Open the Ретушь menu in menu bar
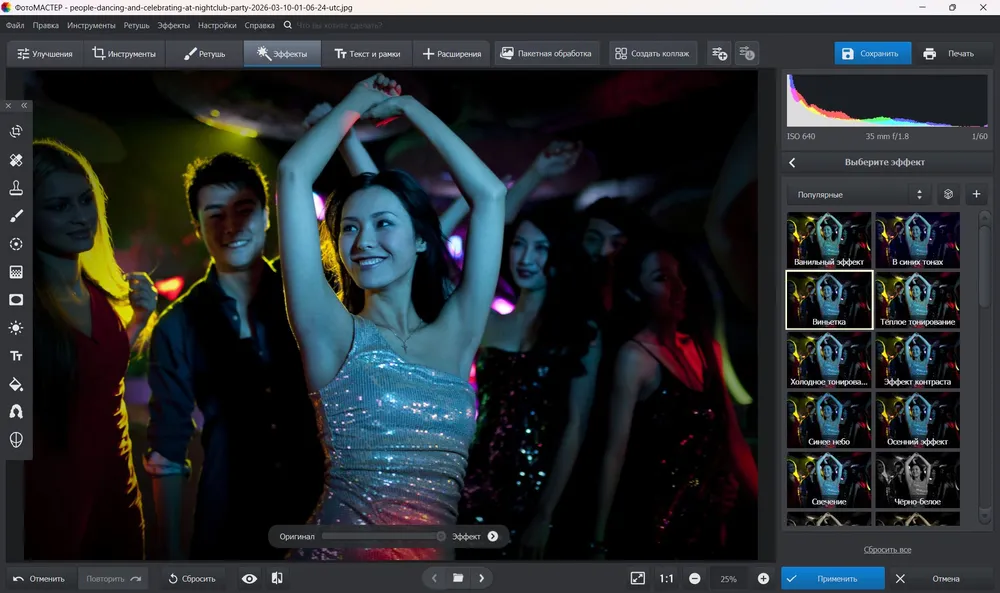Image resolution: width=1000 pixels, height=593 pixels. (136, 26)
